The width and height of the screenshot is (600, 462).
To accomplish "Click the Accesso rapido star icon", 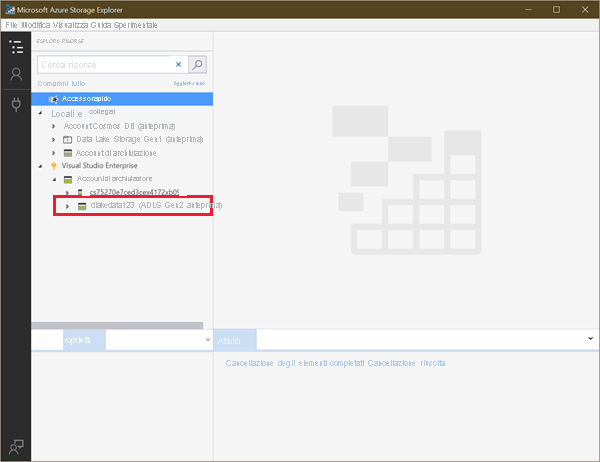I will [54, 99].
